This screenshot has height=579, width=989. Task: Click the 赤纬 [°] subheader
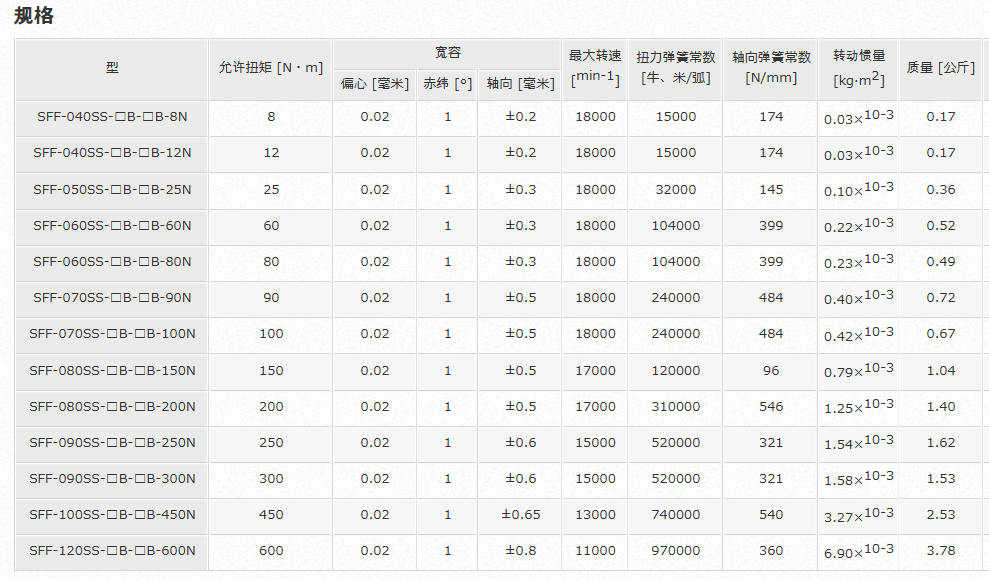(x=447, y=83)
